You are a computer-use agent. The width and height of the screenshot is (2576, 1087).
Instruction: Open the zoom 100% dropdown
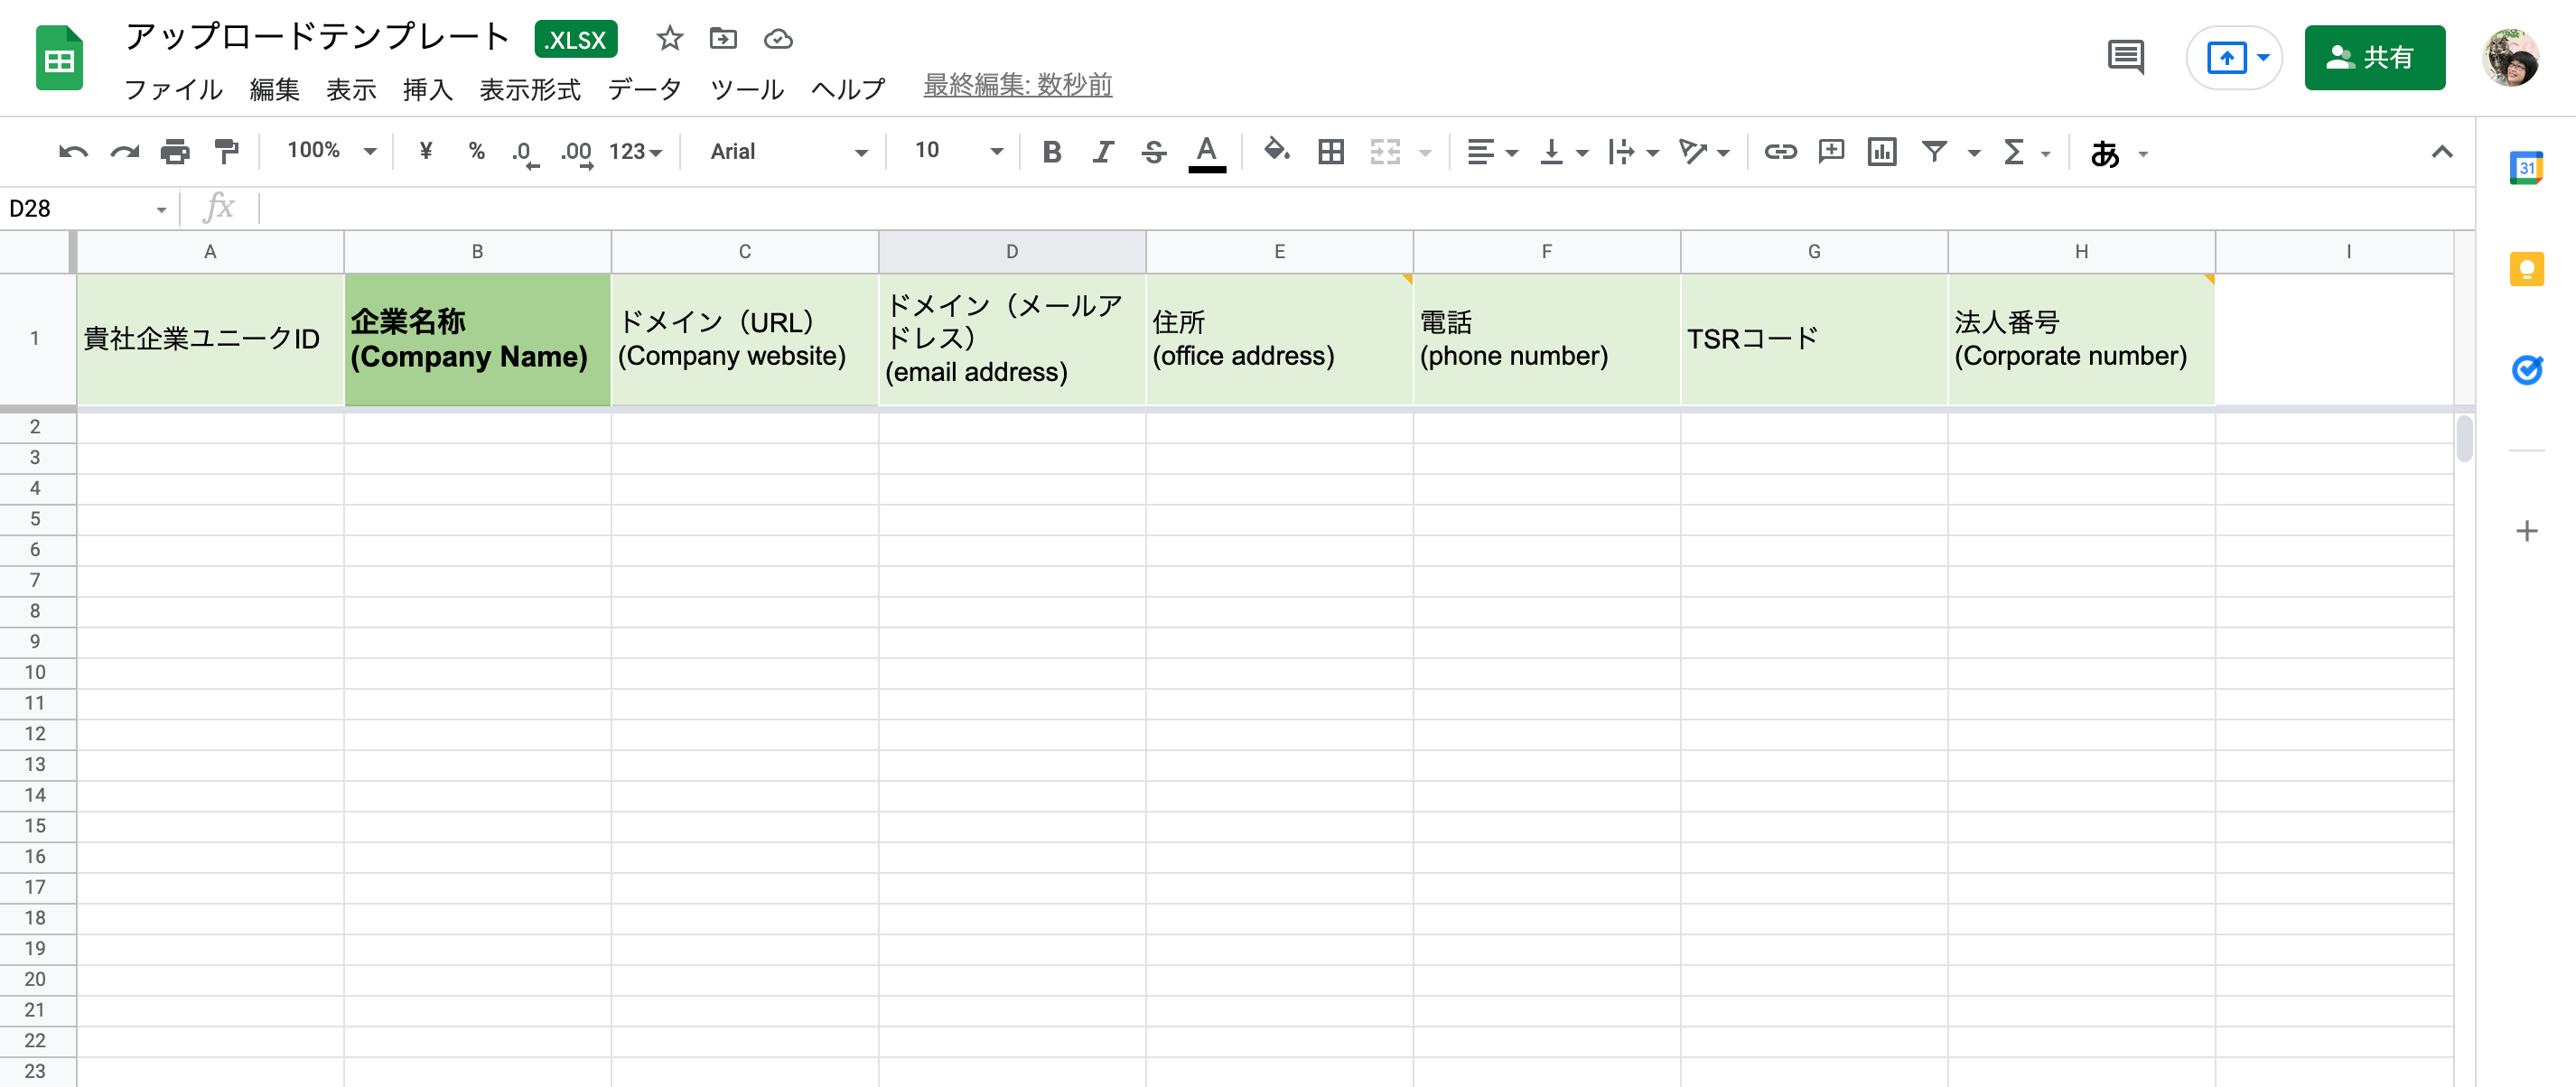[x=331, y=152]
